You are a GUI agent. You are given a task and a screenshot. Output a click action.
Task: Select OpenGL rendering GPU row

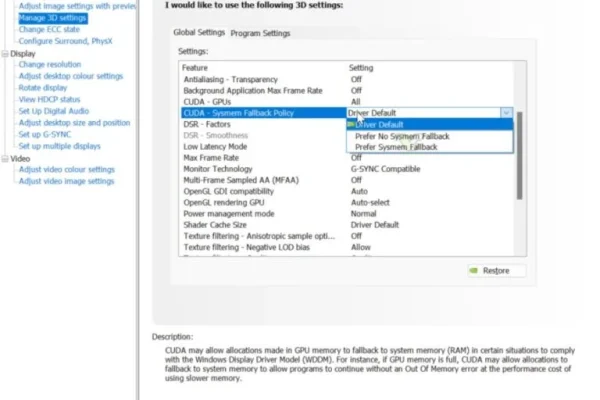(347, 202)
